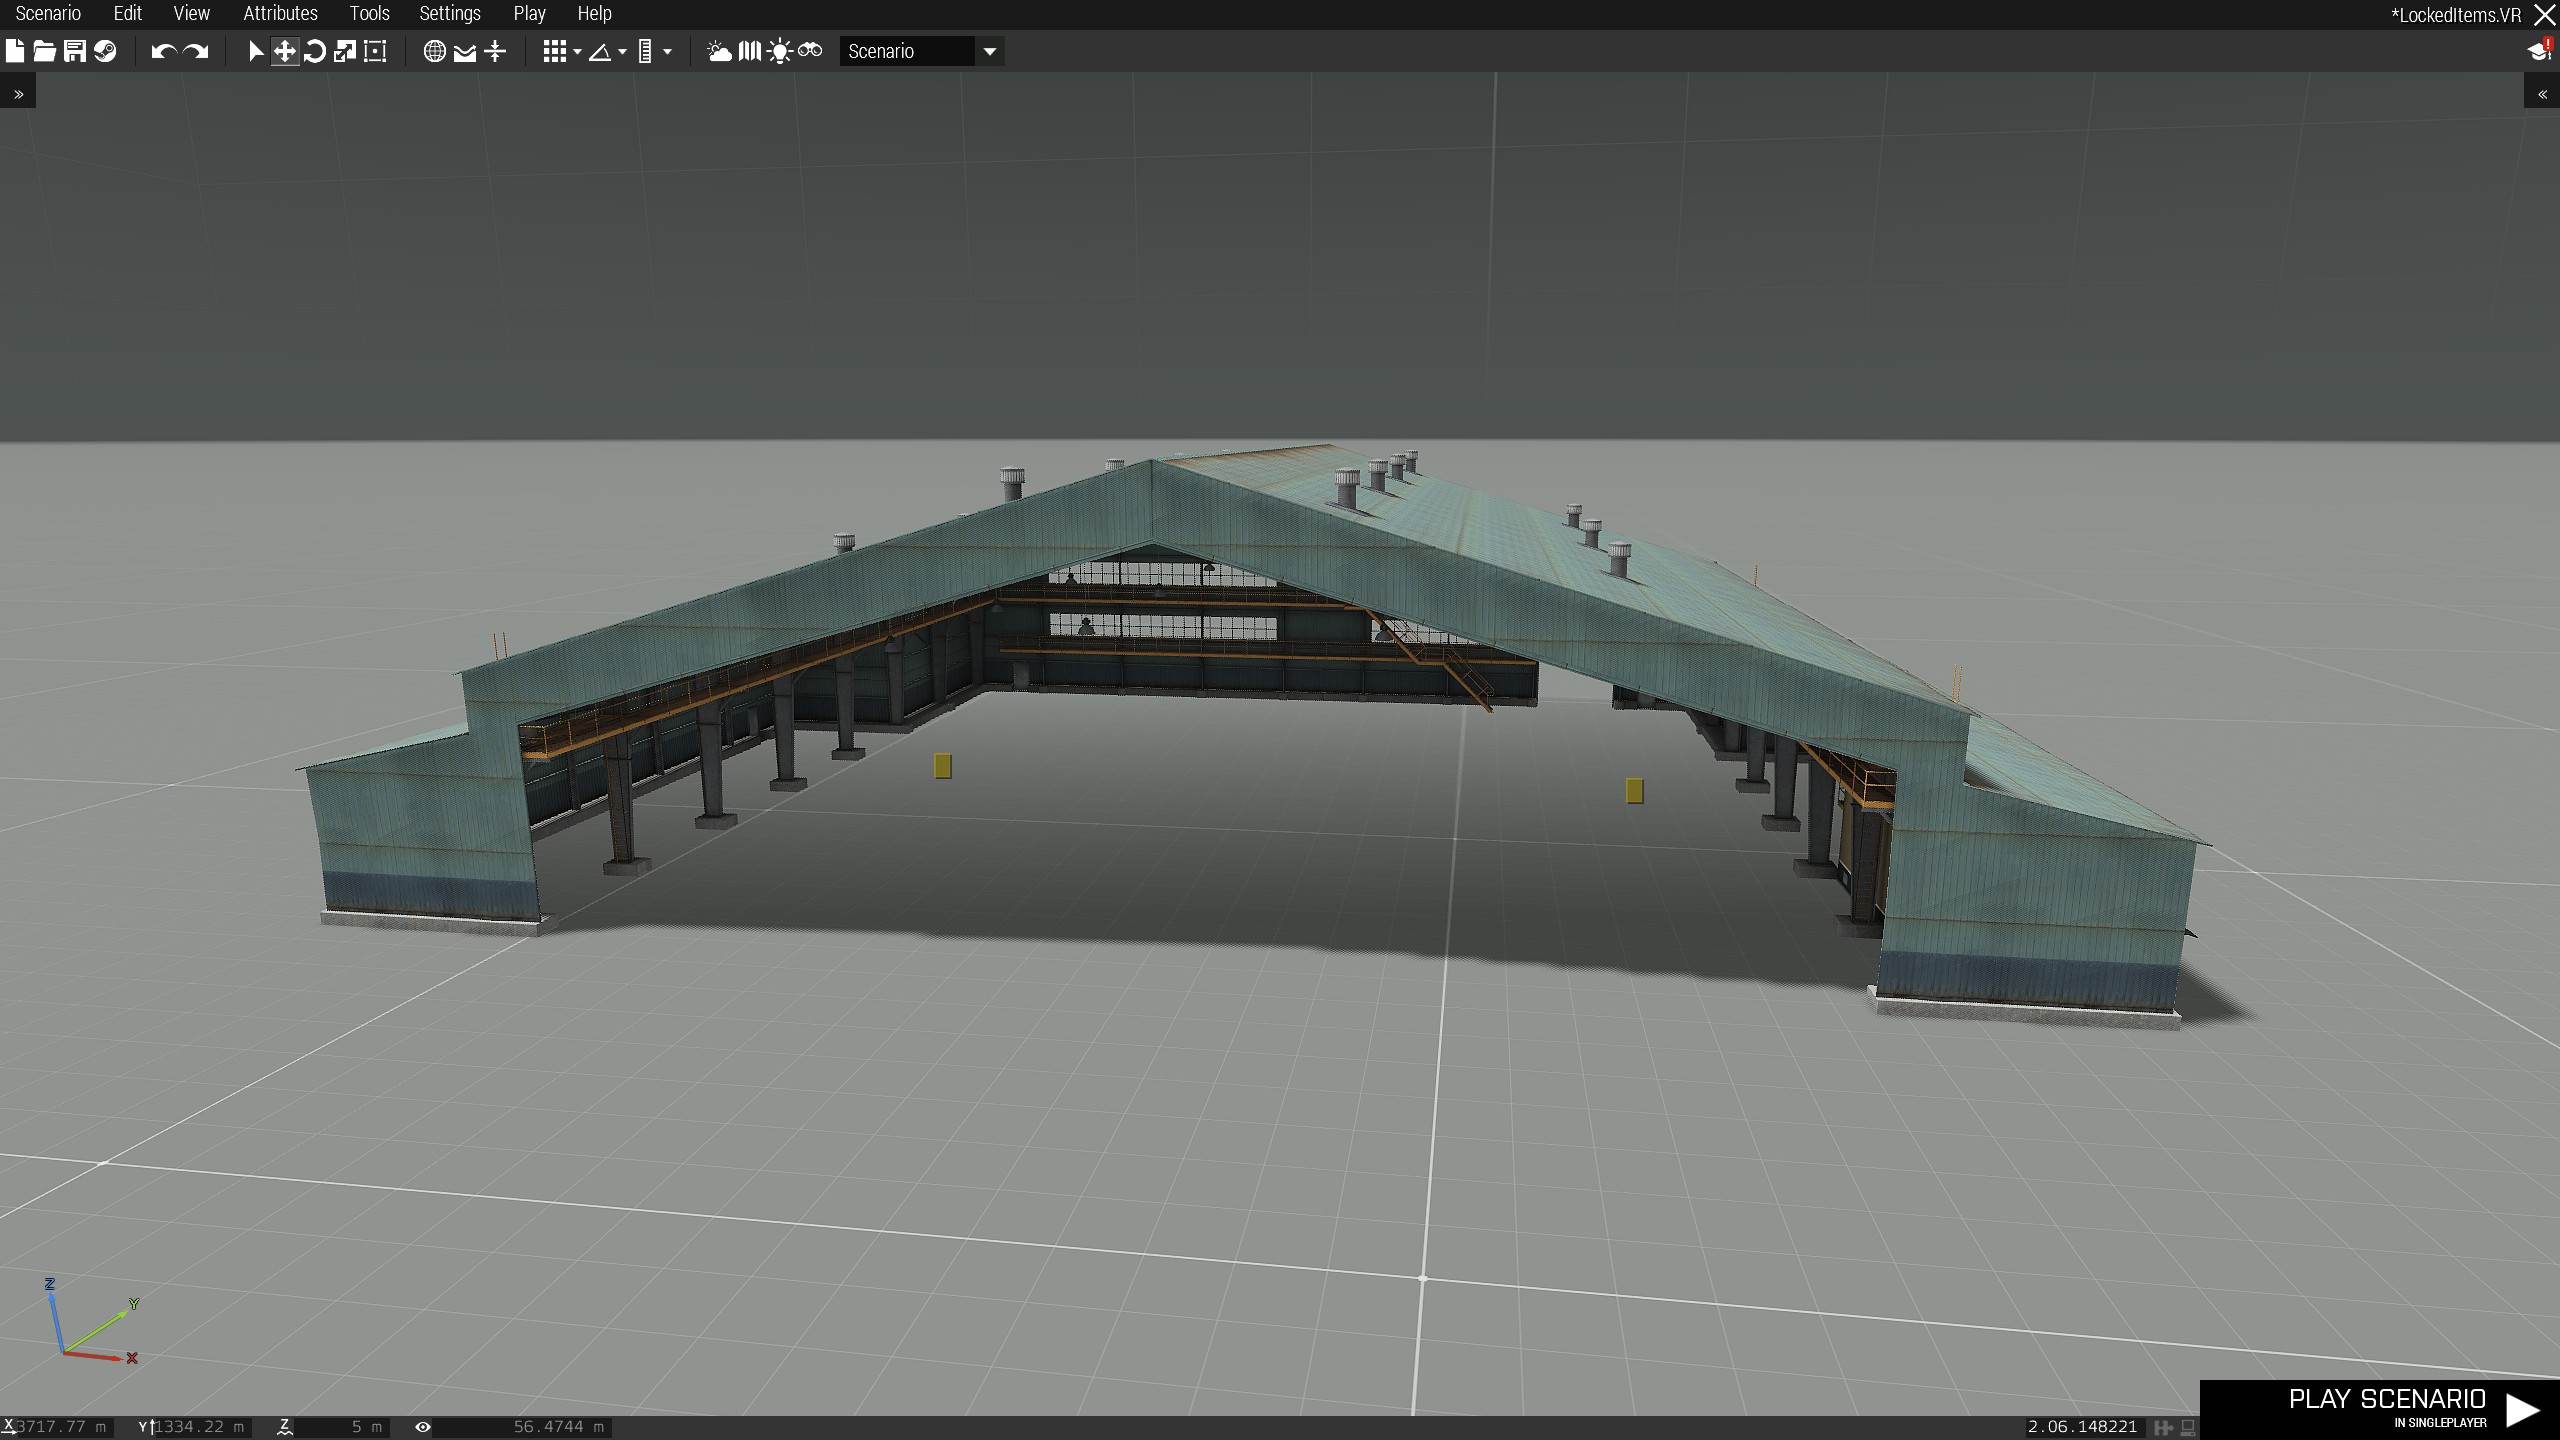The width and height of the screenshot is (2560, 1440).
Task: Save scenario using the floppy disk icon
Action: pyautogui.click(x=75, y=51)
